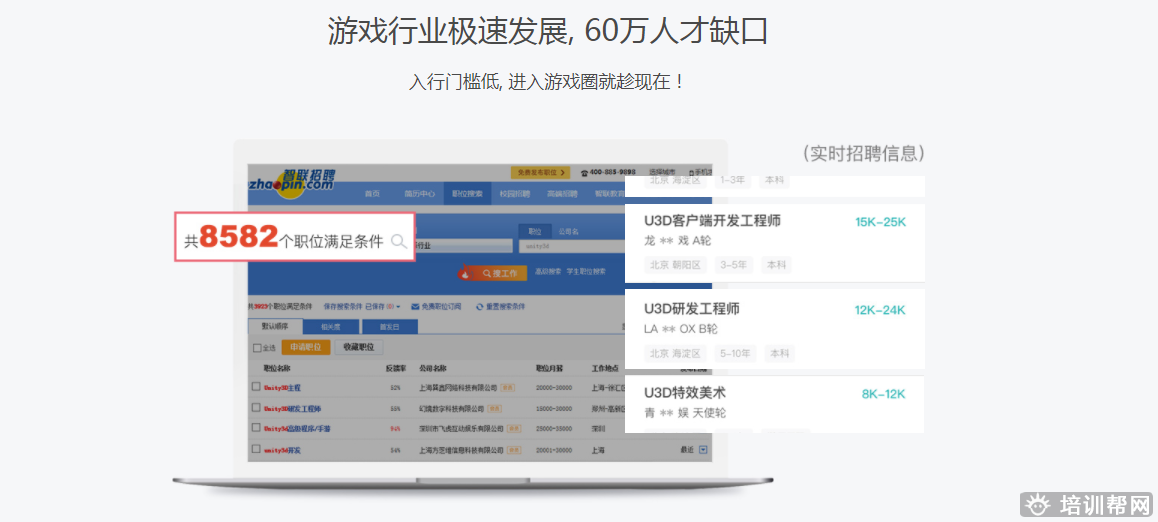1158x522 pixels.
Task: Switch to the 相关度 sort tab
Action: 330,327
